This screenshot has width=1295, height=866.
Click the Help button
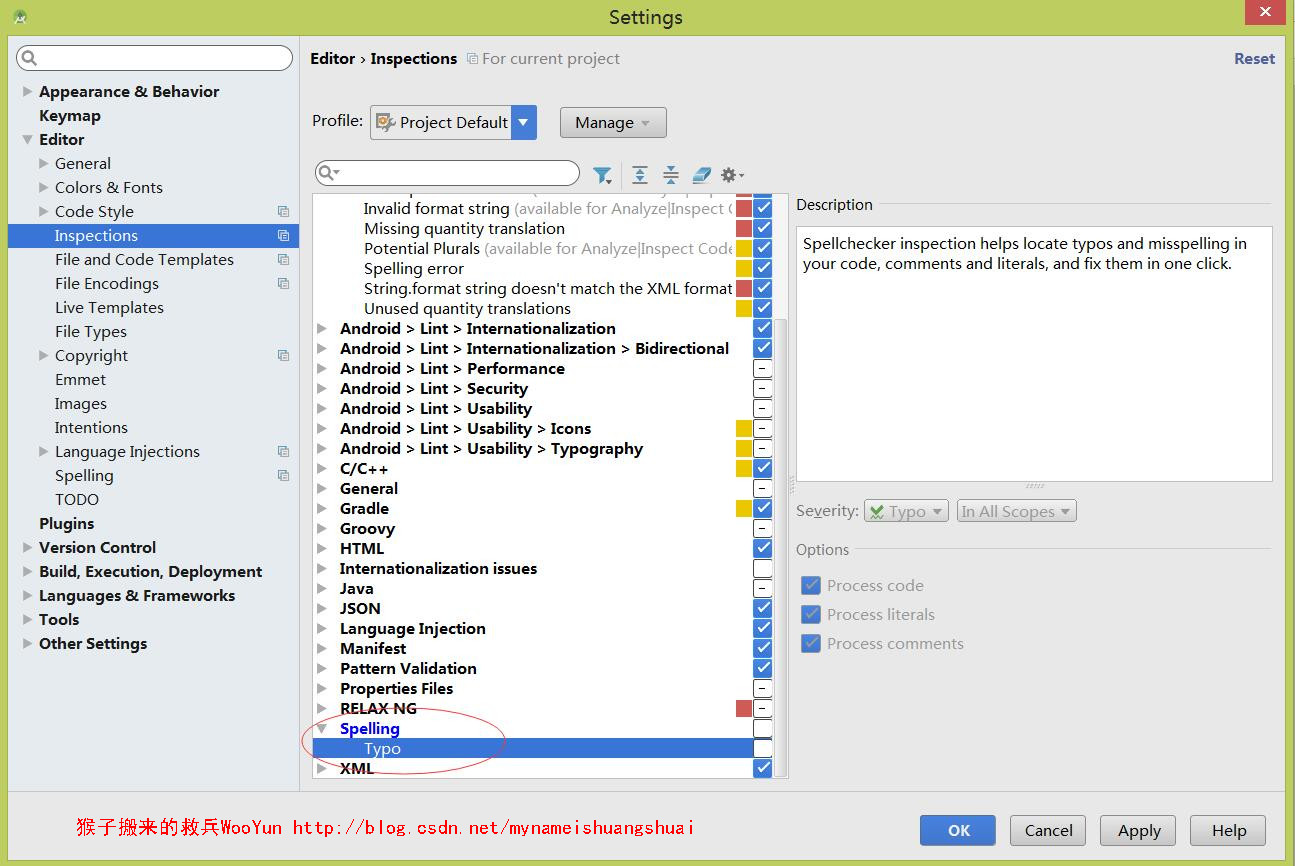tap(1229, 830)
